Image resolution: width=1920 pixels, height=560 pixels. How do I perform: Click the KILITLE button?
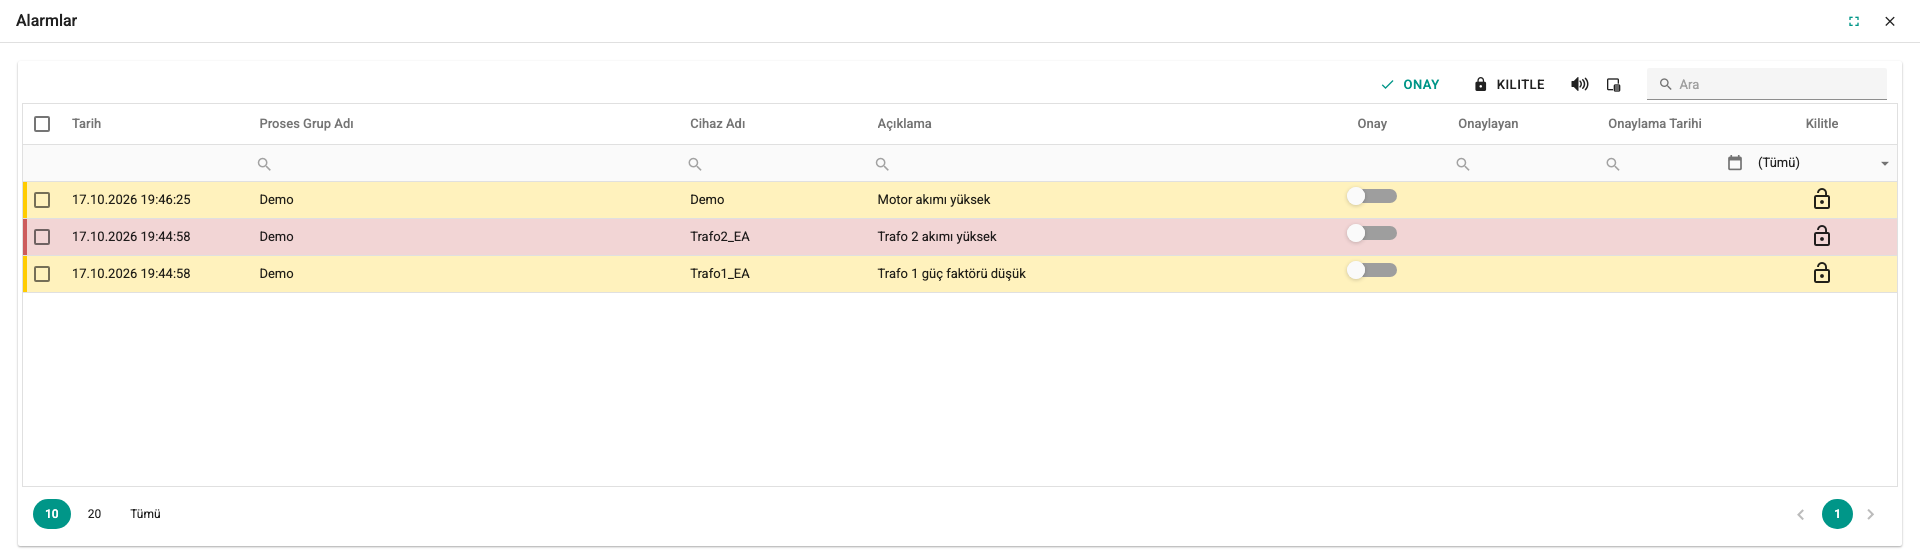(x=1509, y=85)
